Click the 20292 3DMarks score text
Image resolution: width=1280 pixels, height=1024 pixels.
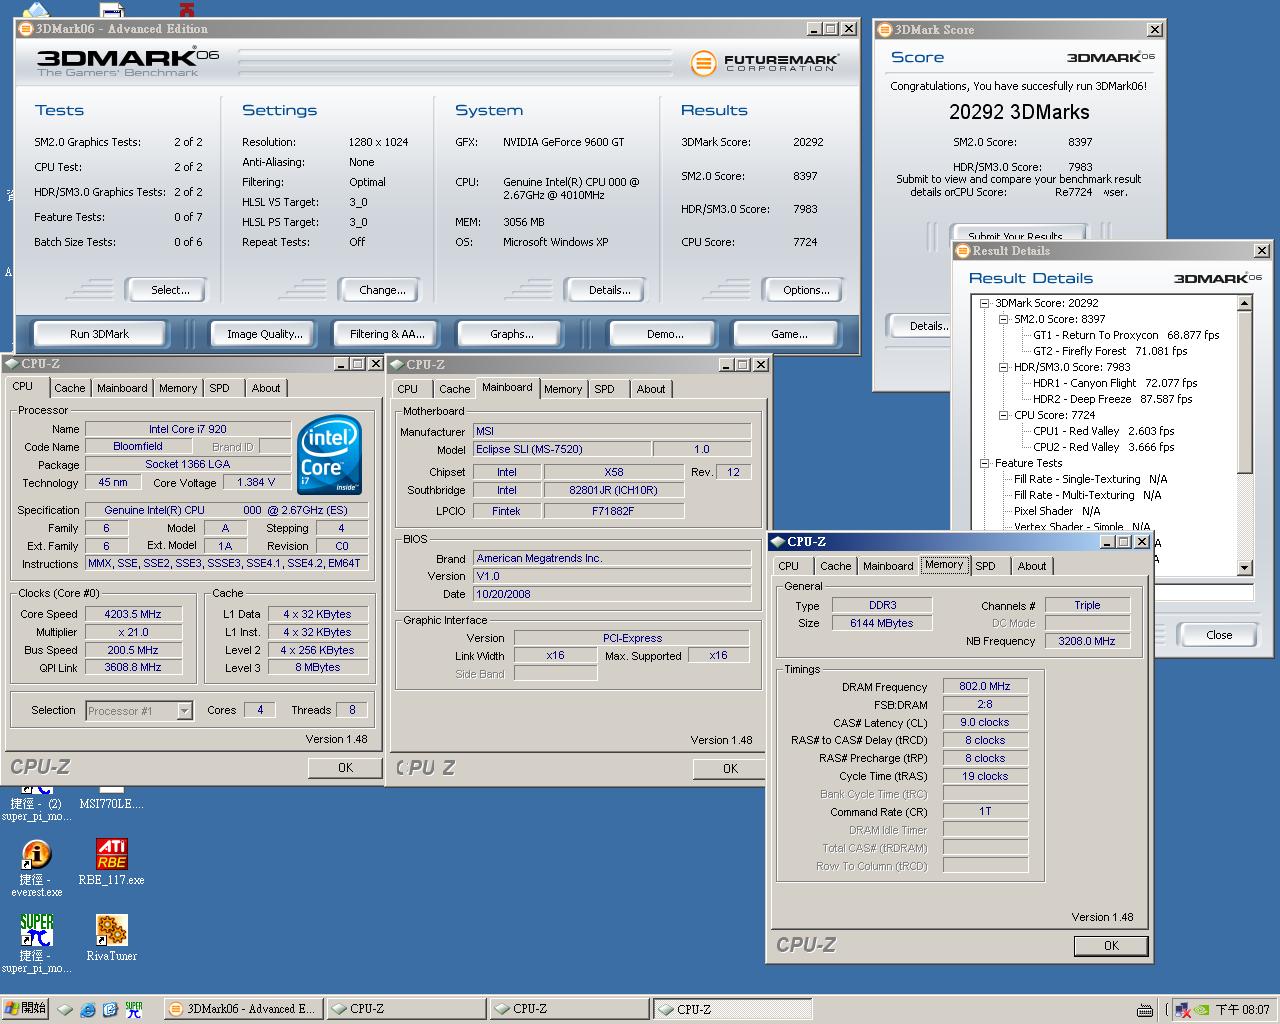coord(1019,112)
